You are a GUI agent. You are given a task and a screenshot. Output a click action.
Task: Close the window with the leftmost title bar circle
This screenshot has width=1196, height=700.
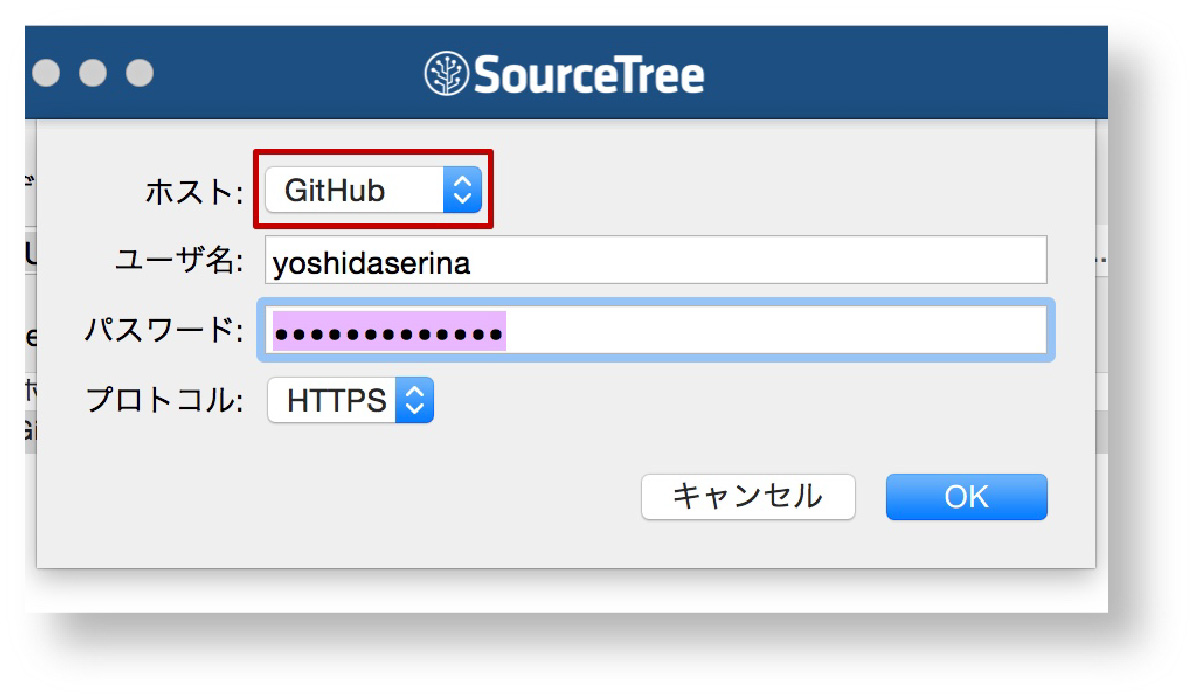[47, 73]
